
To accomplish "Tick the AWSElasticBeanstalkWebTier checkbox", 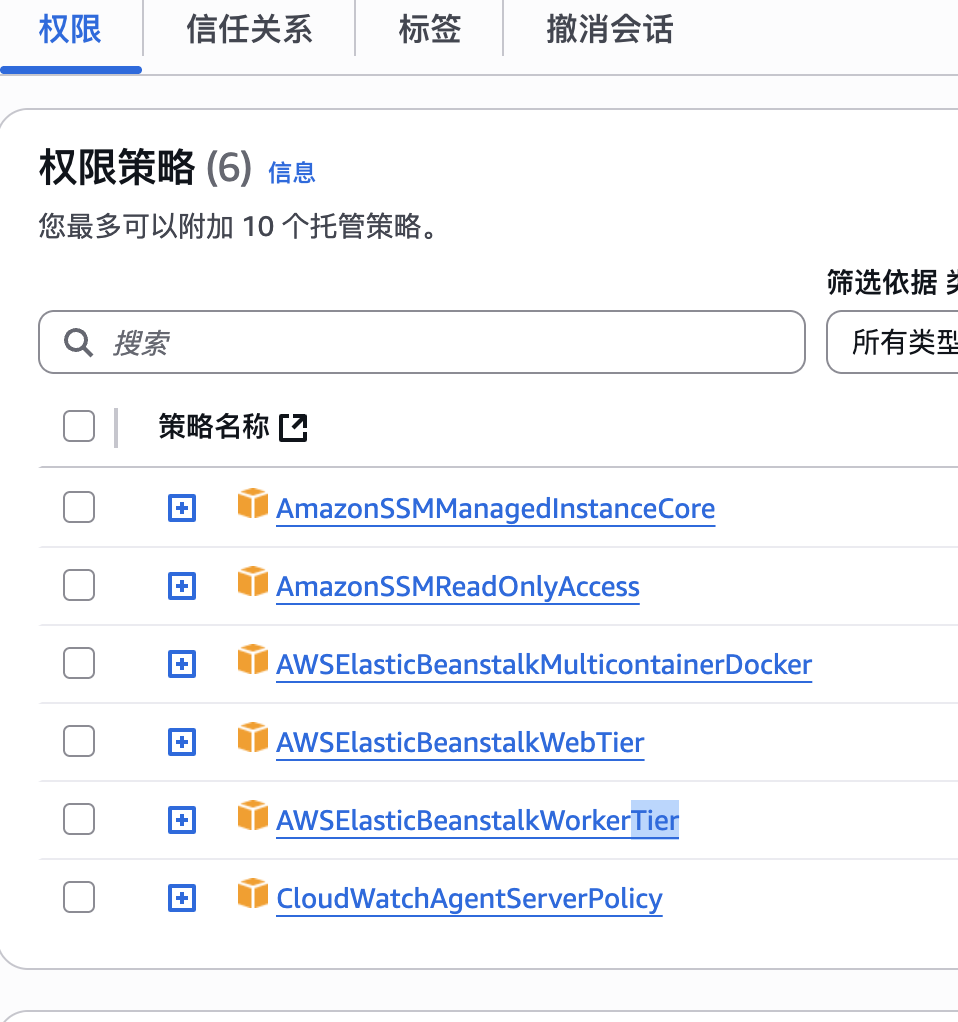I will click(79, 741).
